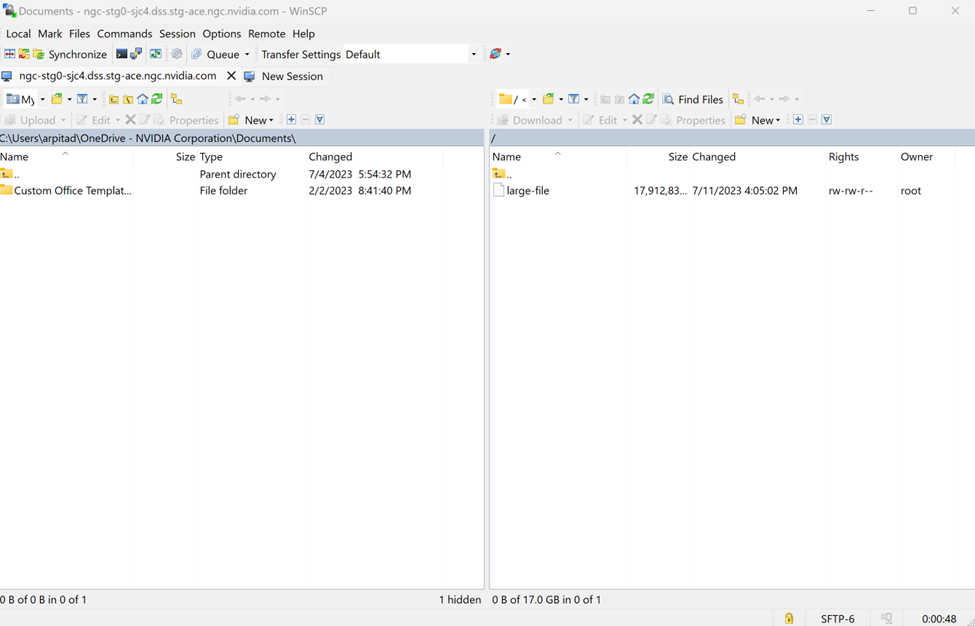Refresh the remote panel
This screenshot has height=626, width=975.
[649, 99]
